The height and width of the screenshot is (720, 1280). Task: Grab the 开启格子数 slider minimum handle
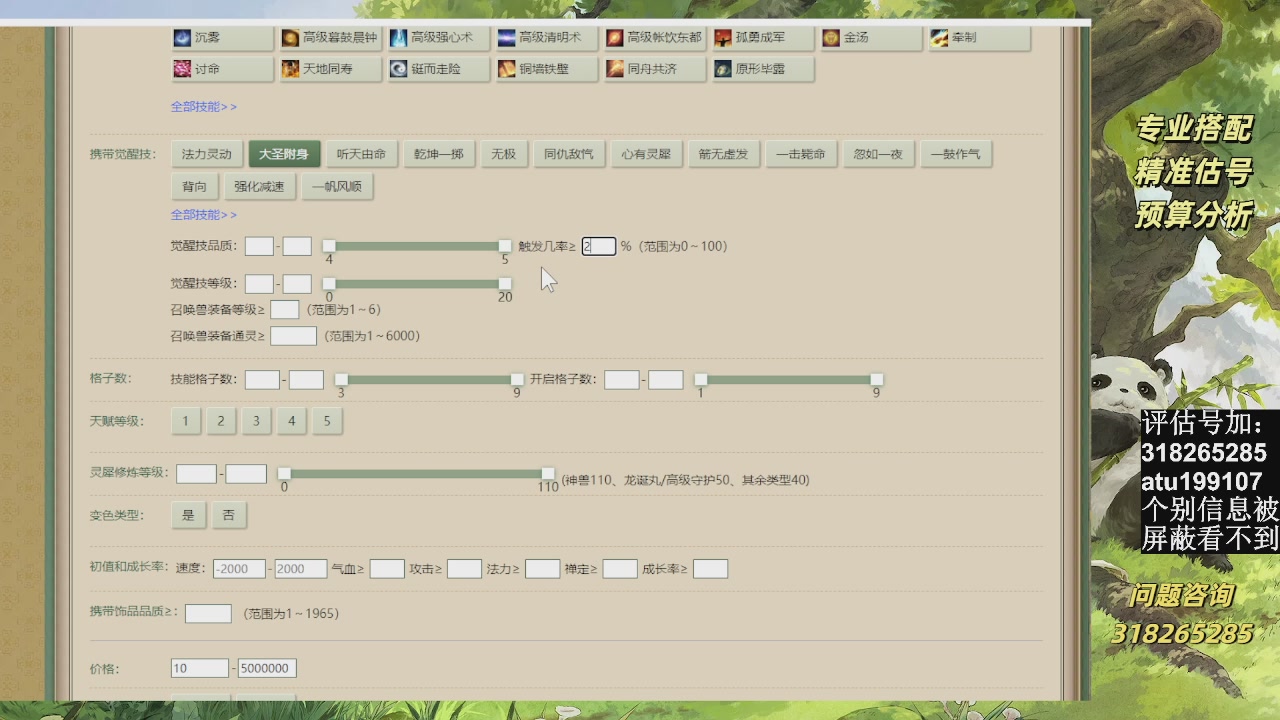701,379
